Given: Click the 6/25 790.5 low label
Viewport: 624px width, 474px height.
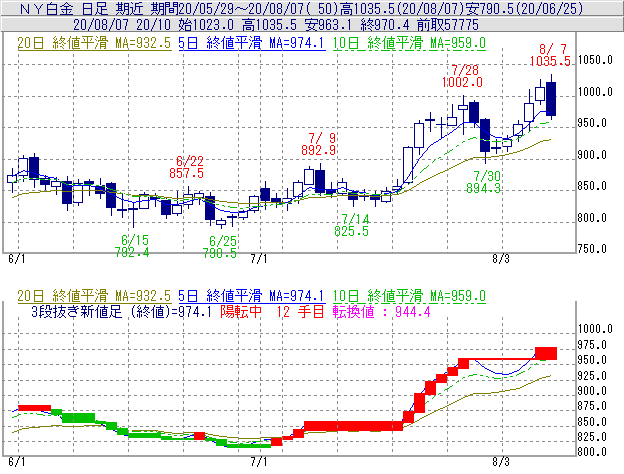Looking at the screenshot, I should coord(220,247).
